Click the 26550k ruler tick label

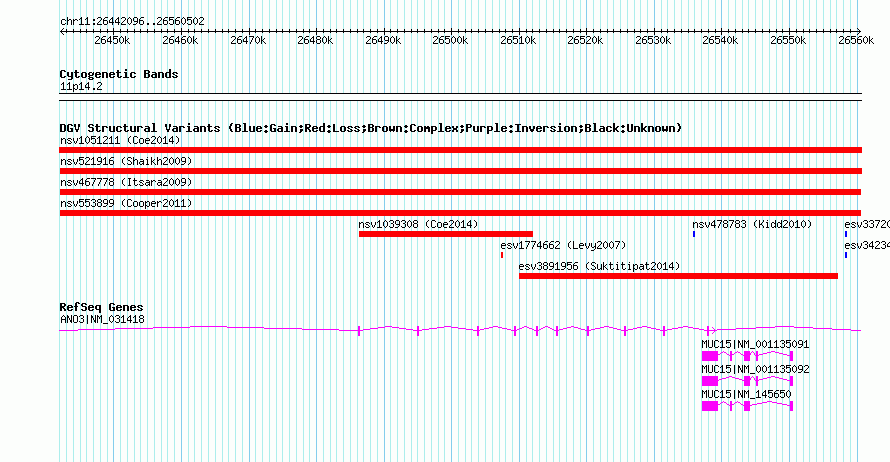[x=788, y=40]
